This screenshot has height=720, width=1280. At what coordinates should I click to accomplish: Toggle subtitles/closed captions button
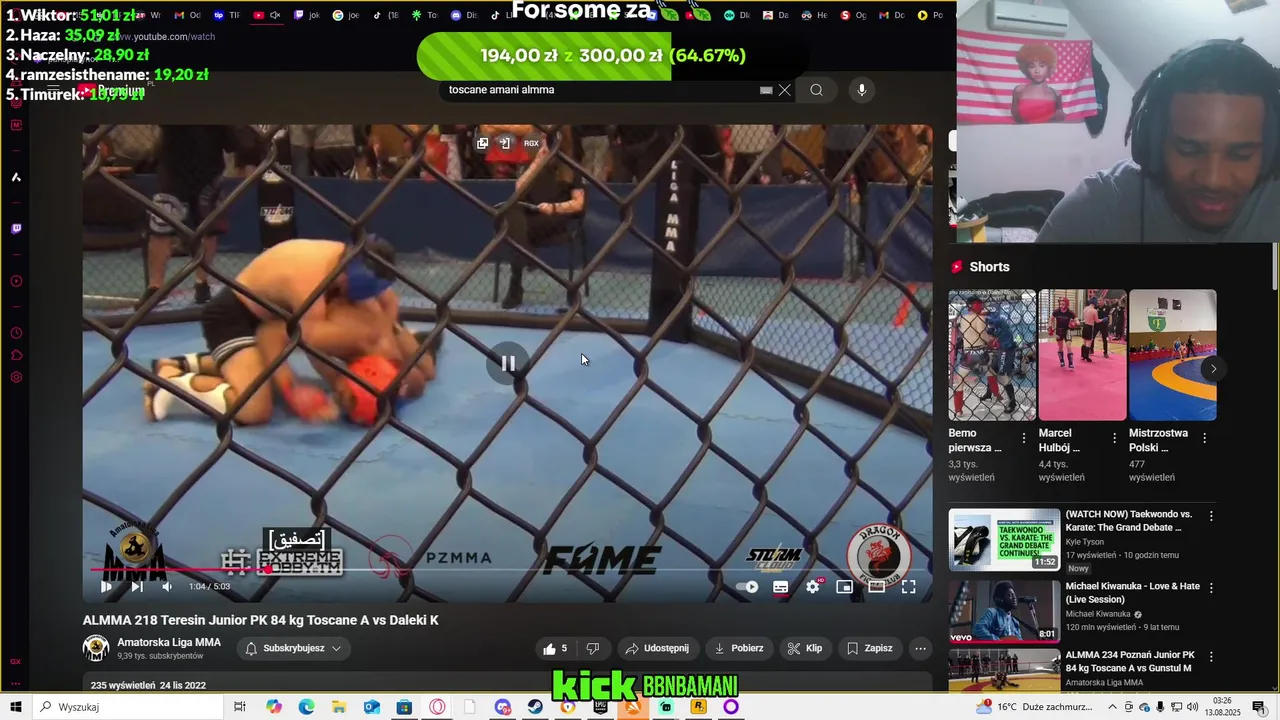pos(781,587)
